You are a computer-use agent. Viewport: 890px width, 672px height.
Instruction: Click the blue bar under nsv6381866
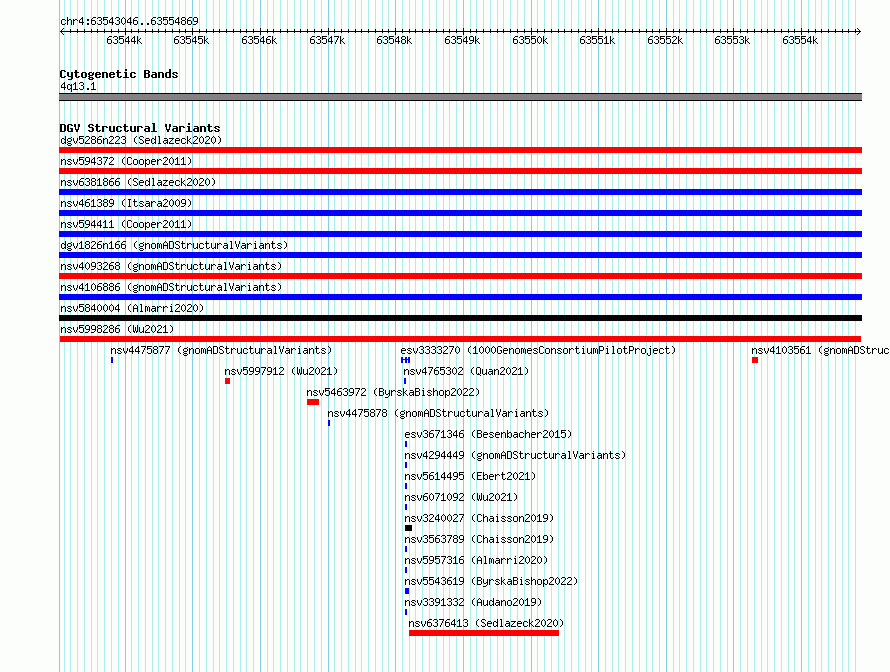point(460,192)
